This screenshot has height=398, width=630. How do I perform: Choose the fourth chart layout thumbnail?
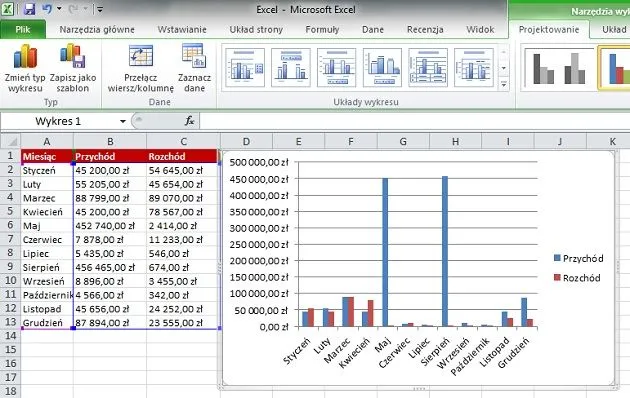pos(382,67)
